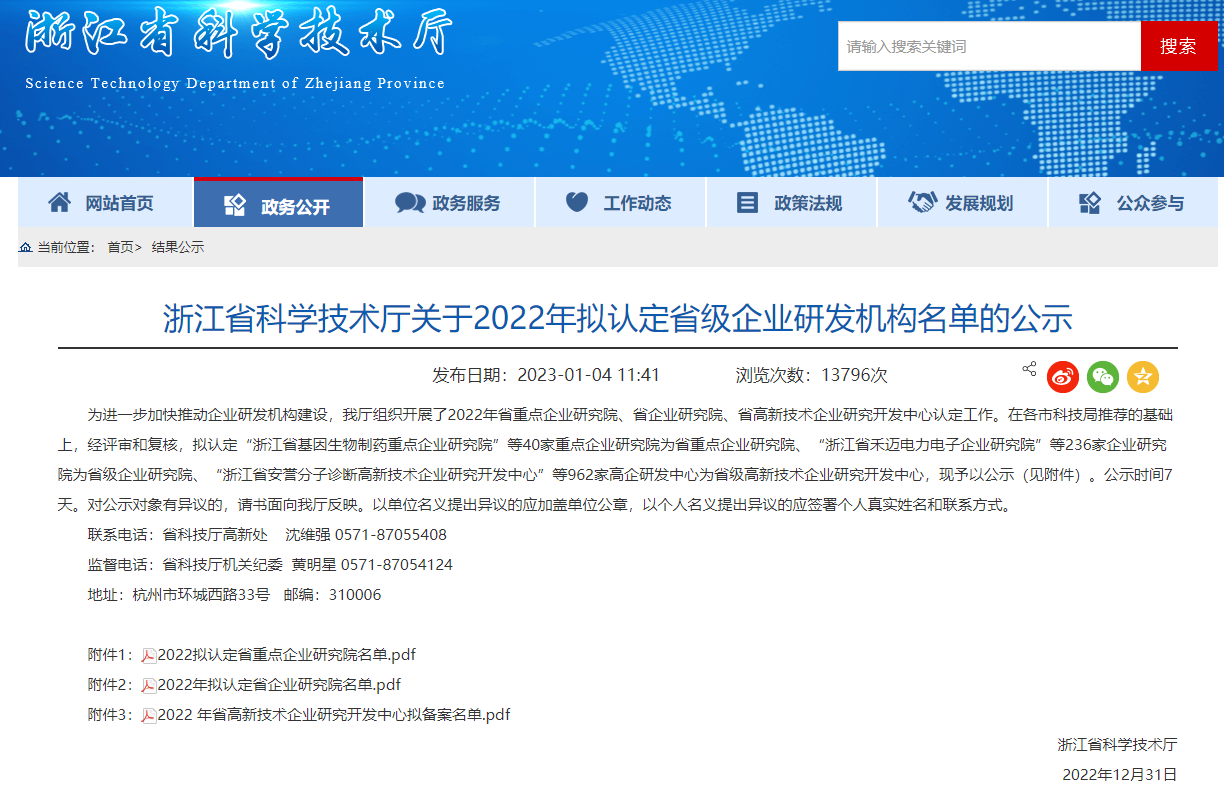This screenshot has height=799, width=1224.
Task: Switch to the 政策法规 navigation tab
Action: [791, 203]
